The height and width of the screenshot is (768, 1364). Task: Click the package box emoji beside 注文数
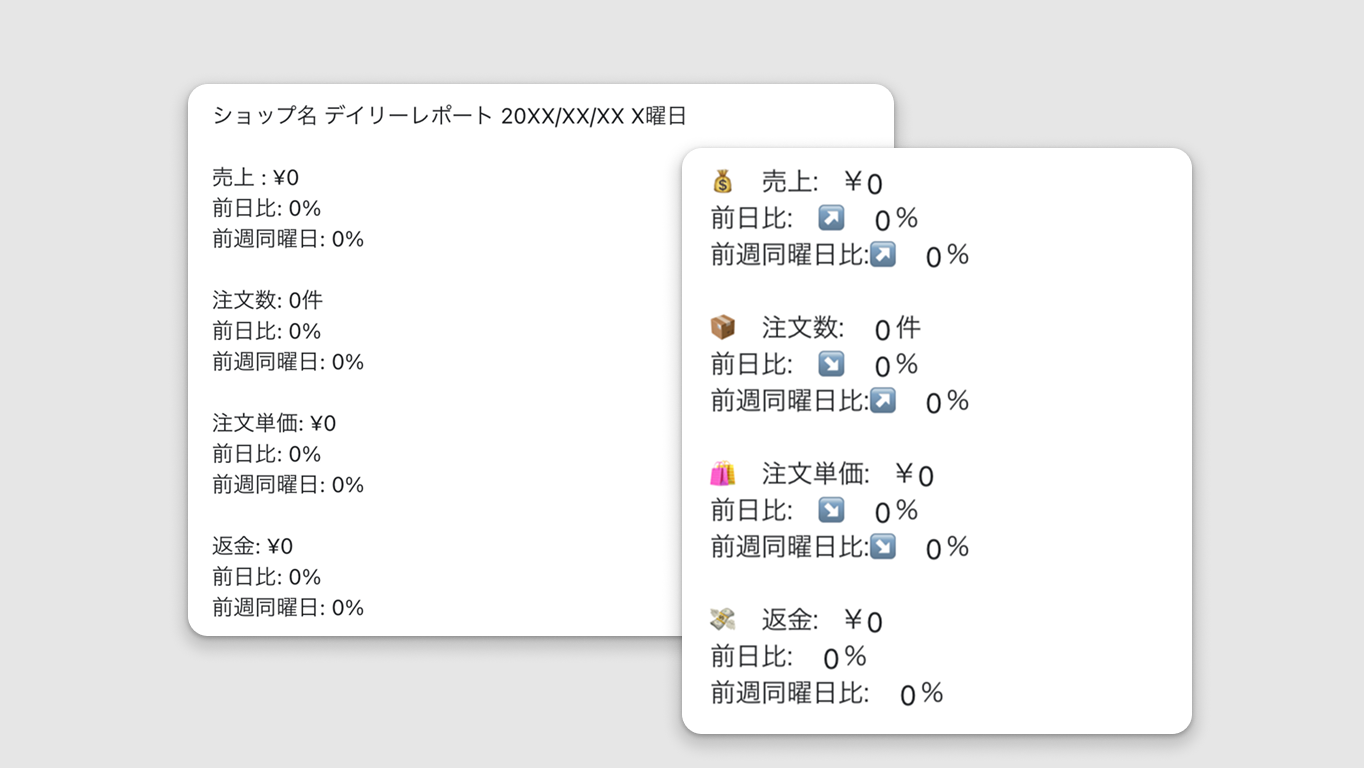tap(722, 327)
